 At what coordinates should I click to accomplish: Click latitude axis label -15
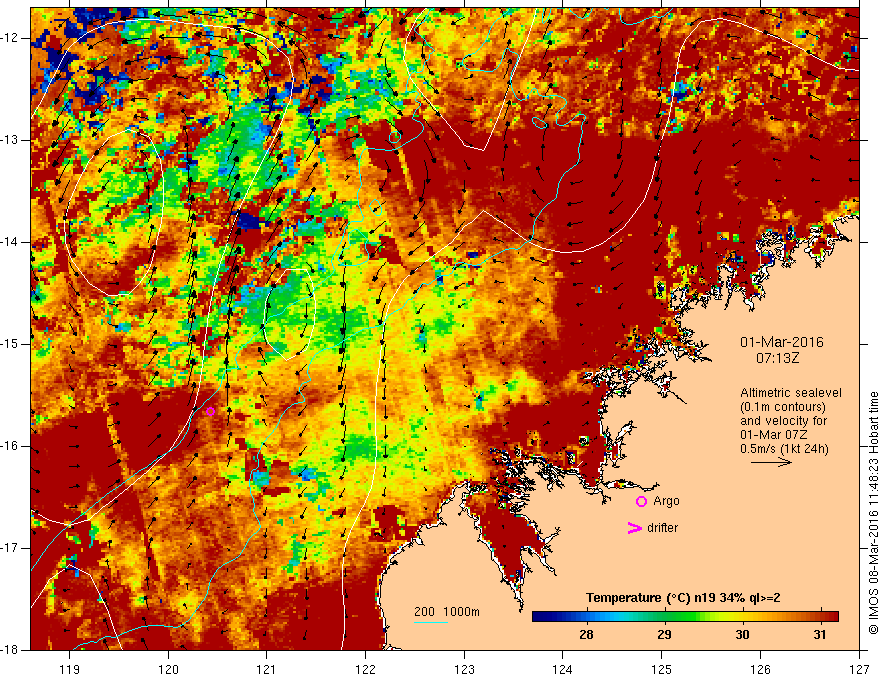(x=10, y=344)
